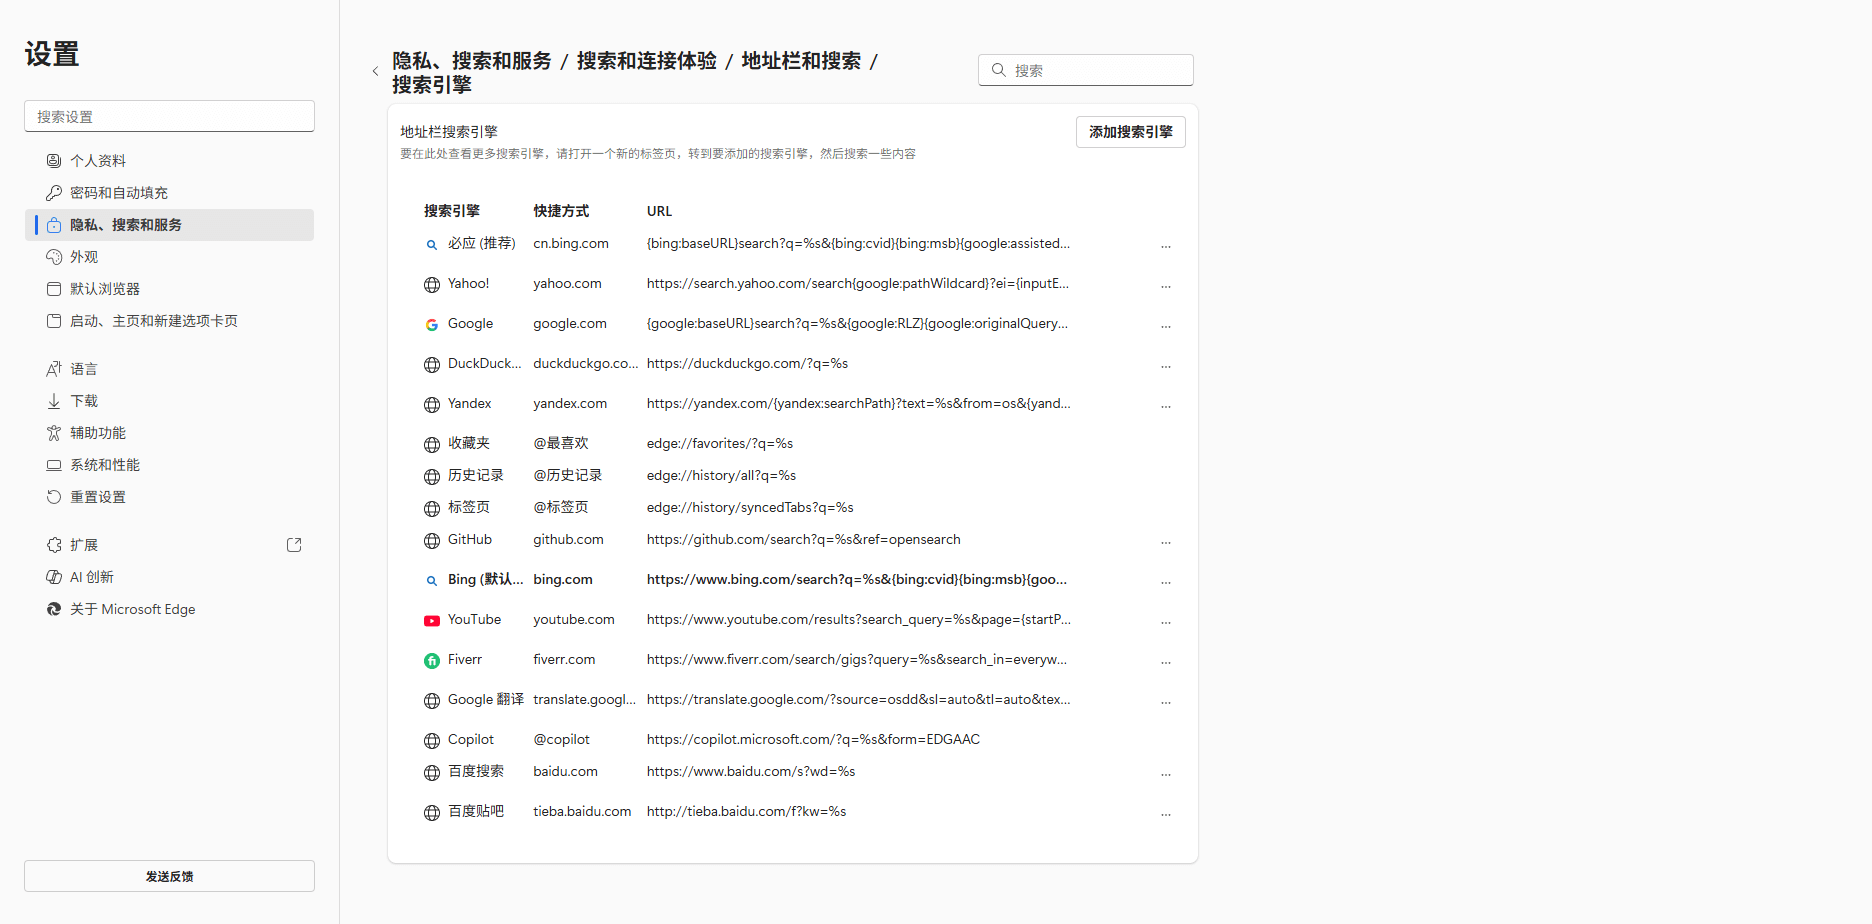Click the 添加搜索引擎 button

1130,131
